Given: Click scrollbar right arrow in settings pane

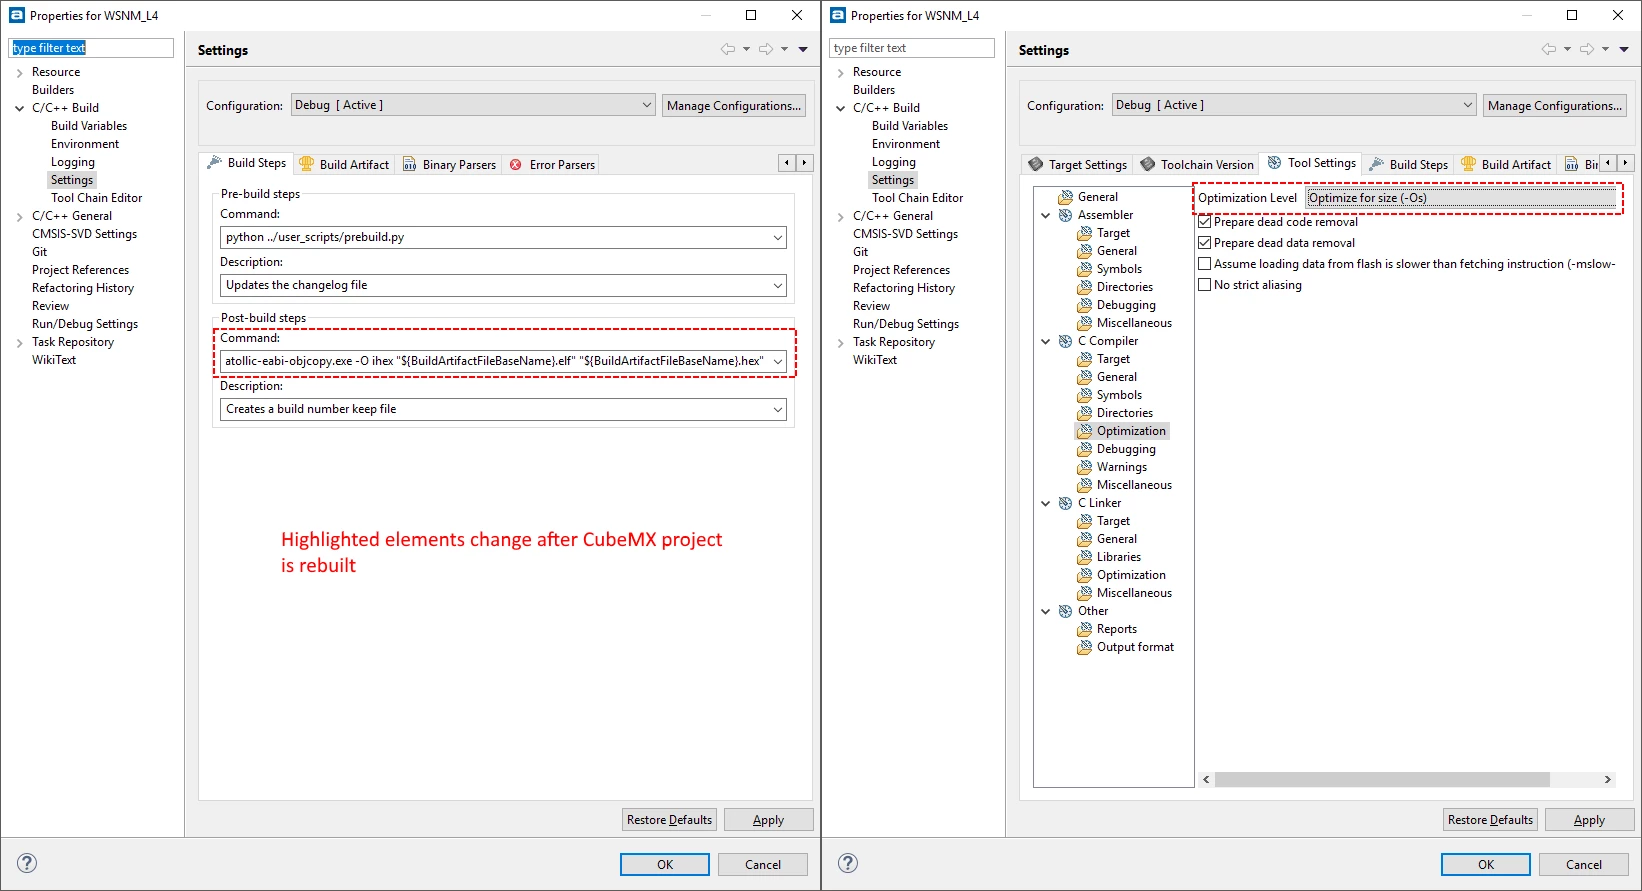Looking at the screenshot, I should [x=1607, y=779].
